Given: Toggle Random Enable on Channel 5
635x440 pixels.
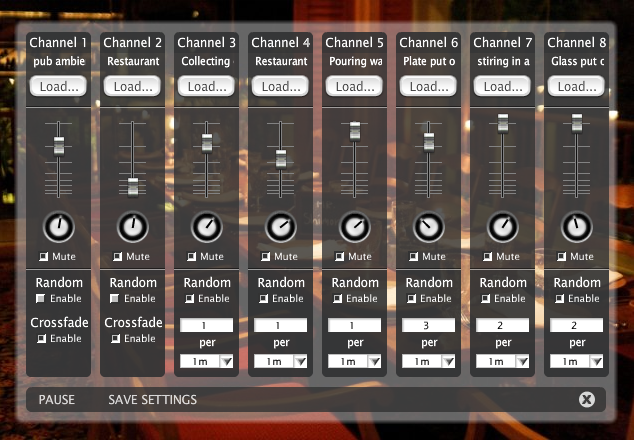Looking at the screenshot, I should (x=337, y=299).
